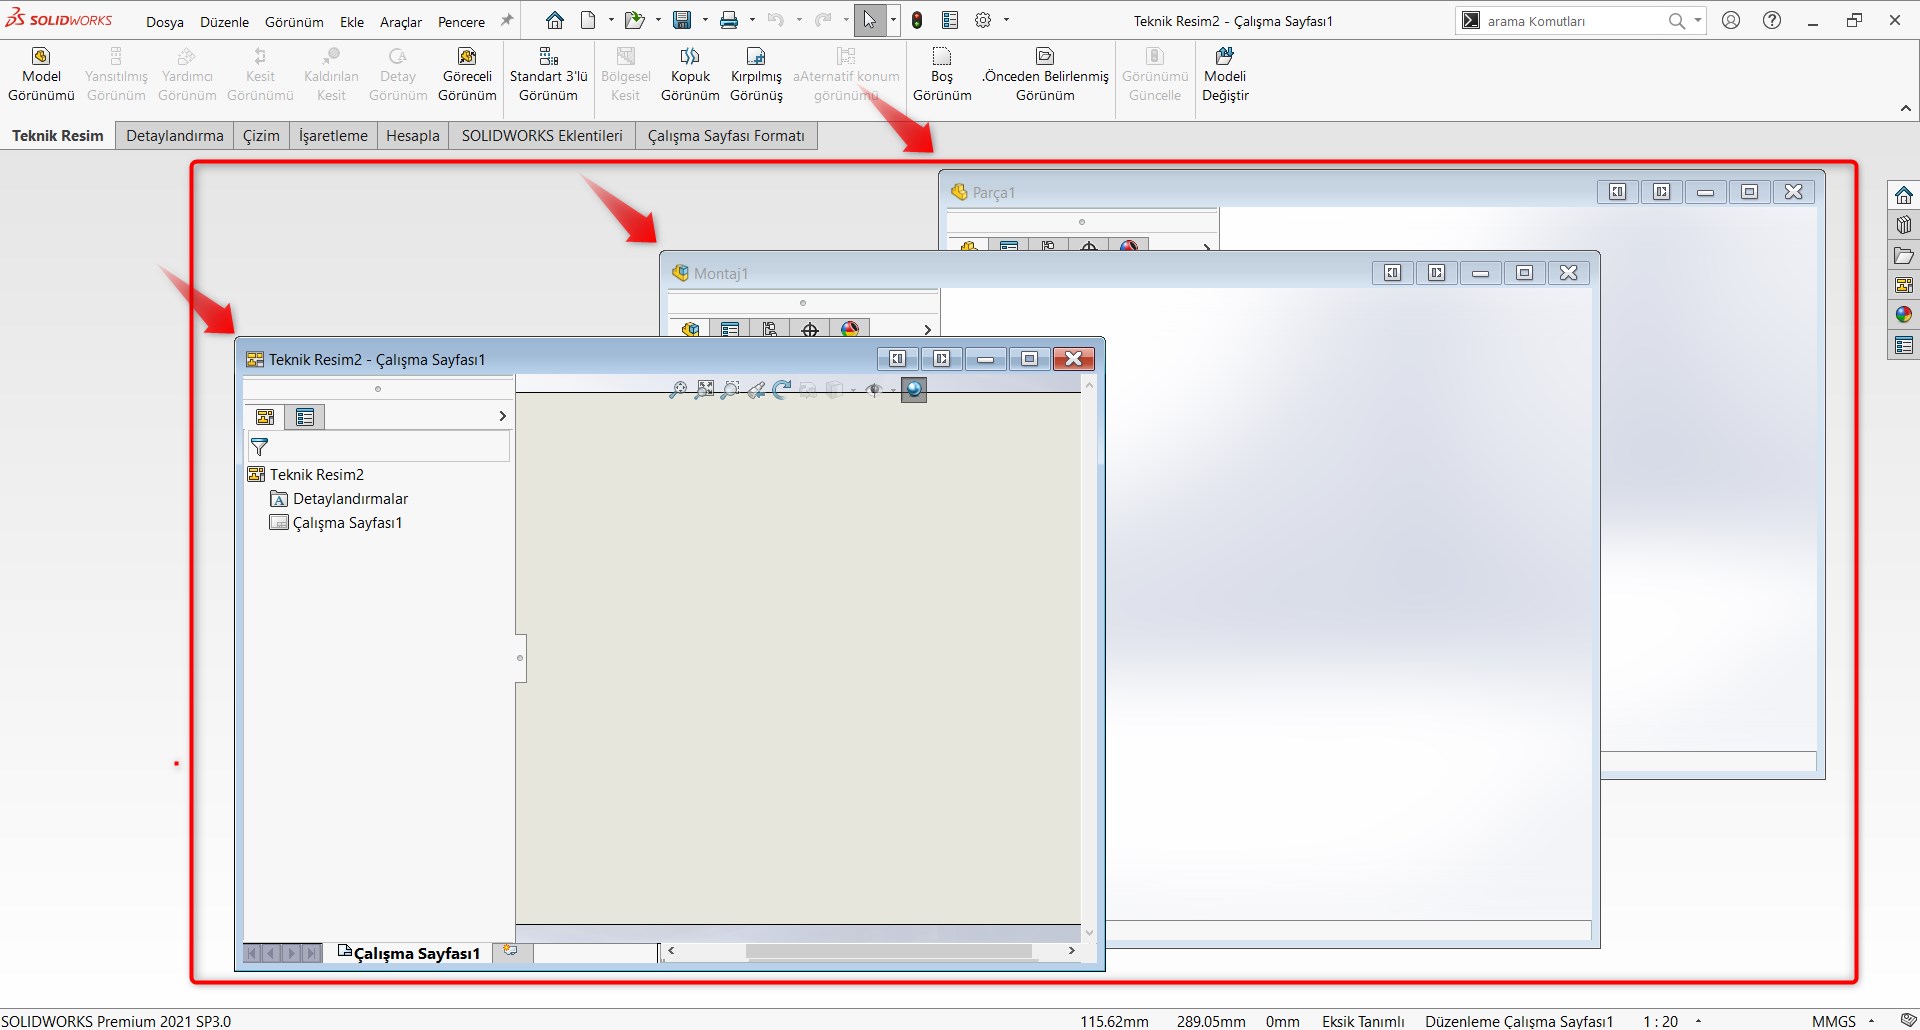The height and width of the screenshot is (1030, 1920).
Task: Open Options gear icon
Action: (x=983, y=20)
